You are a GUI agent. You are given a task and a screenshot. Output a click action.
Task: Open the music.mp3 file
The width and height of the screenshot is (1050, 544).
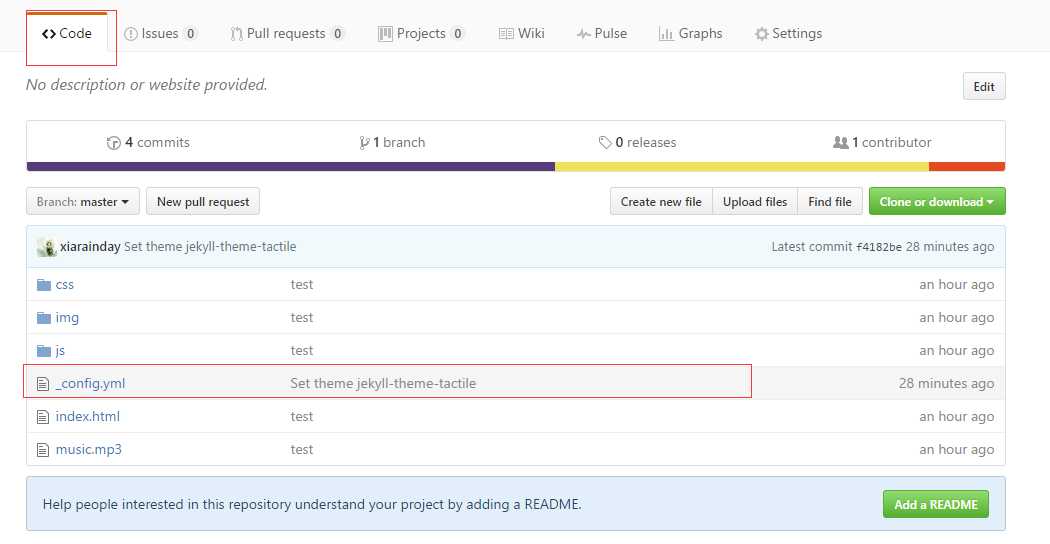(x=88, y=450)
